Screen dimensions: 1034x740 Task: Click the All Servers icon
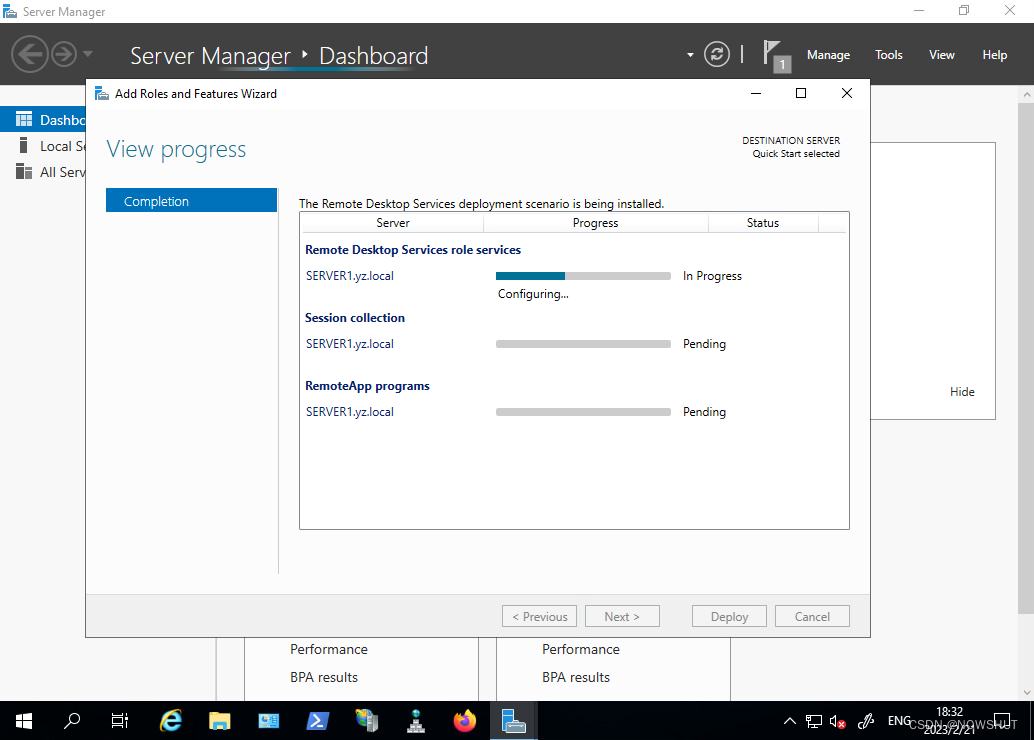tap(24, 171)
